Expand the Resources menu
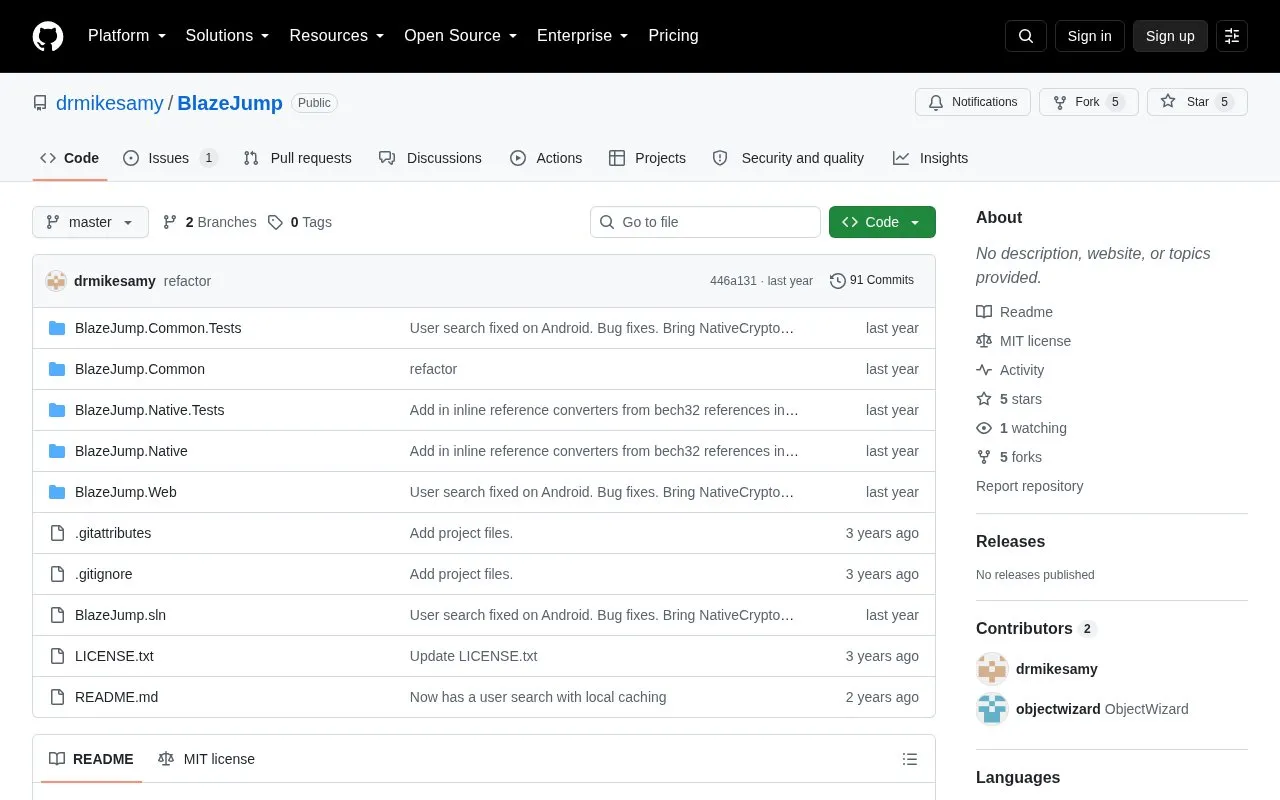 point(337,36)
